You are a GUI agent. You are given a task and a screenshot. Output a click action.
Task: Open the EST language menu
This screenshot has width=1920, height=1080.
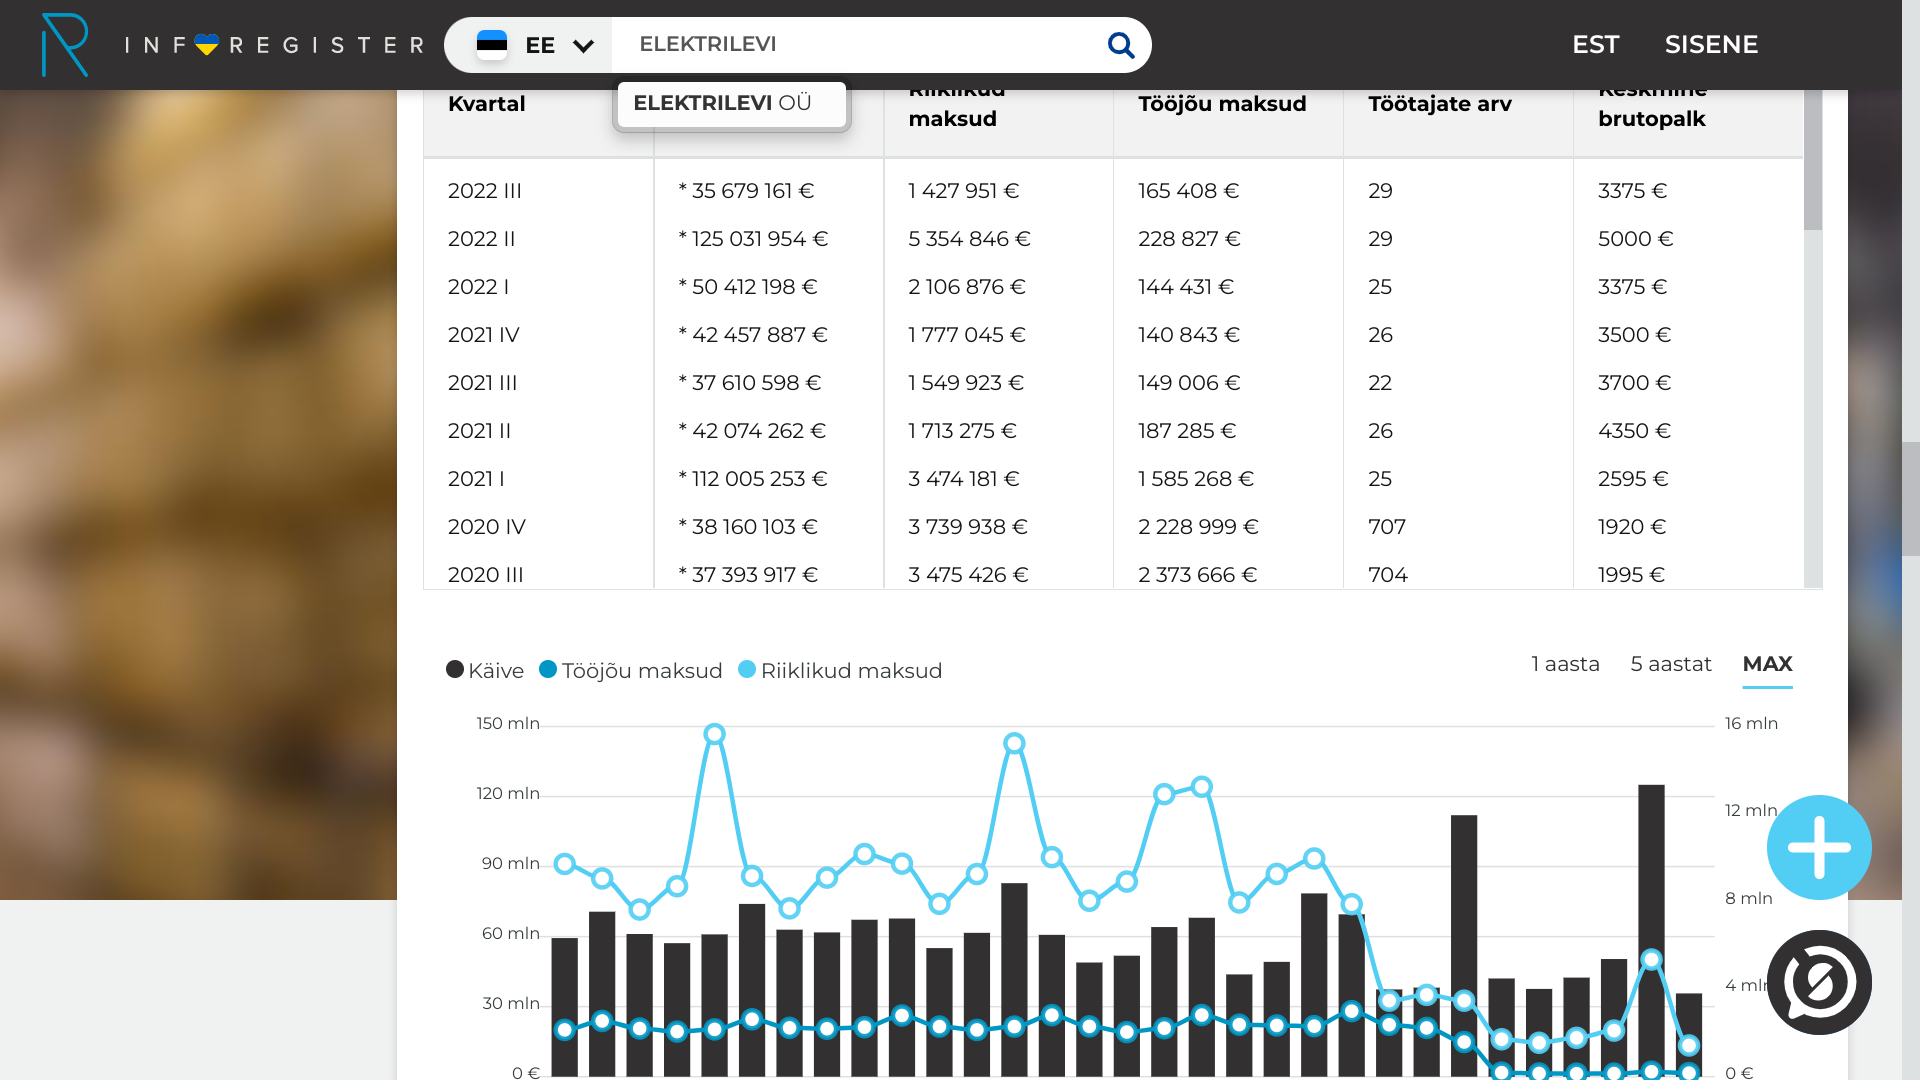point(1595,45)
